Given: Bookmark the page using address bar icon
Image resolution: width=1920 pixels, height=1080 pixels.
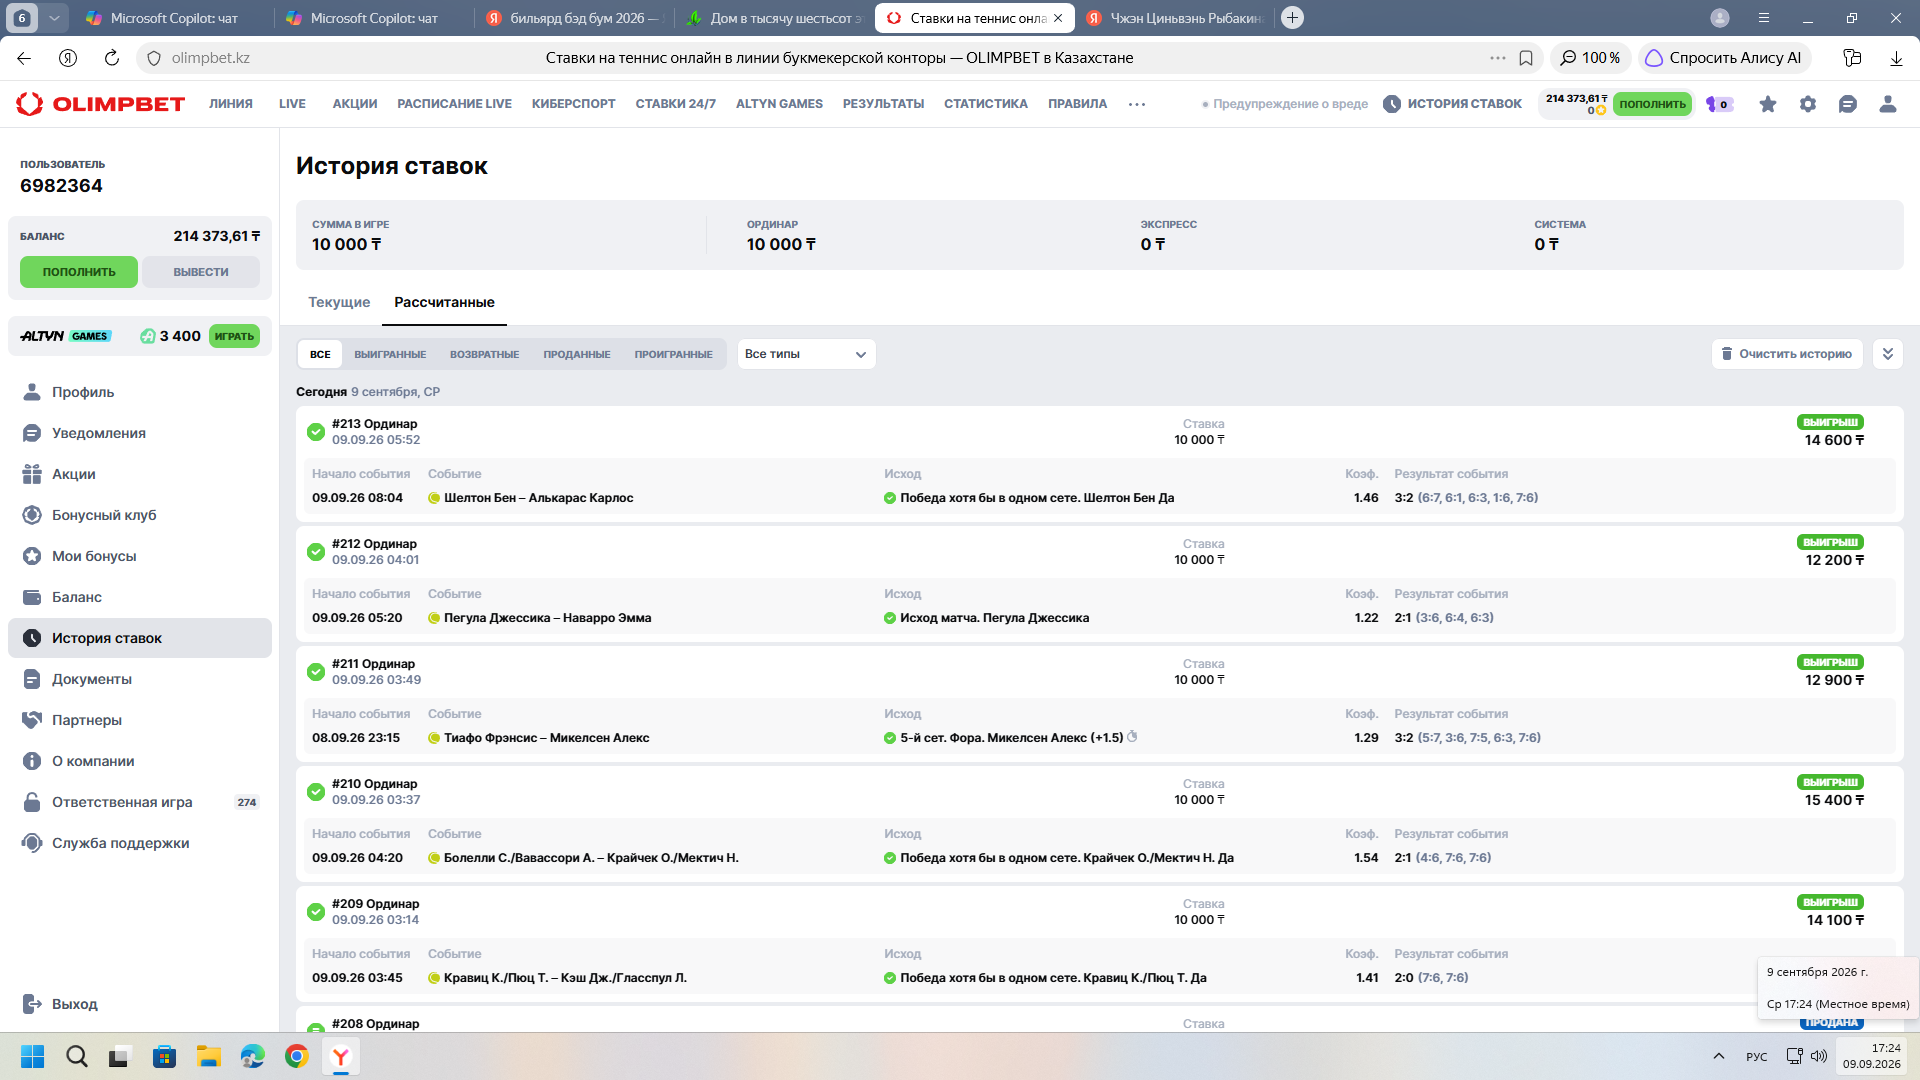Looking at the screenshot, I should (1526, 58).
